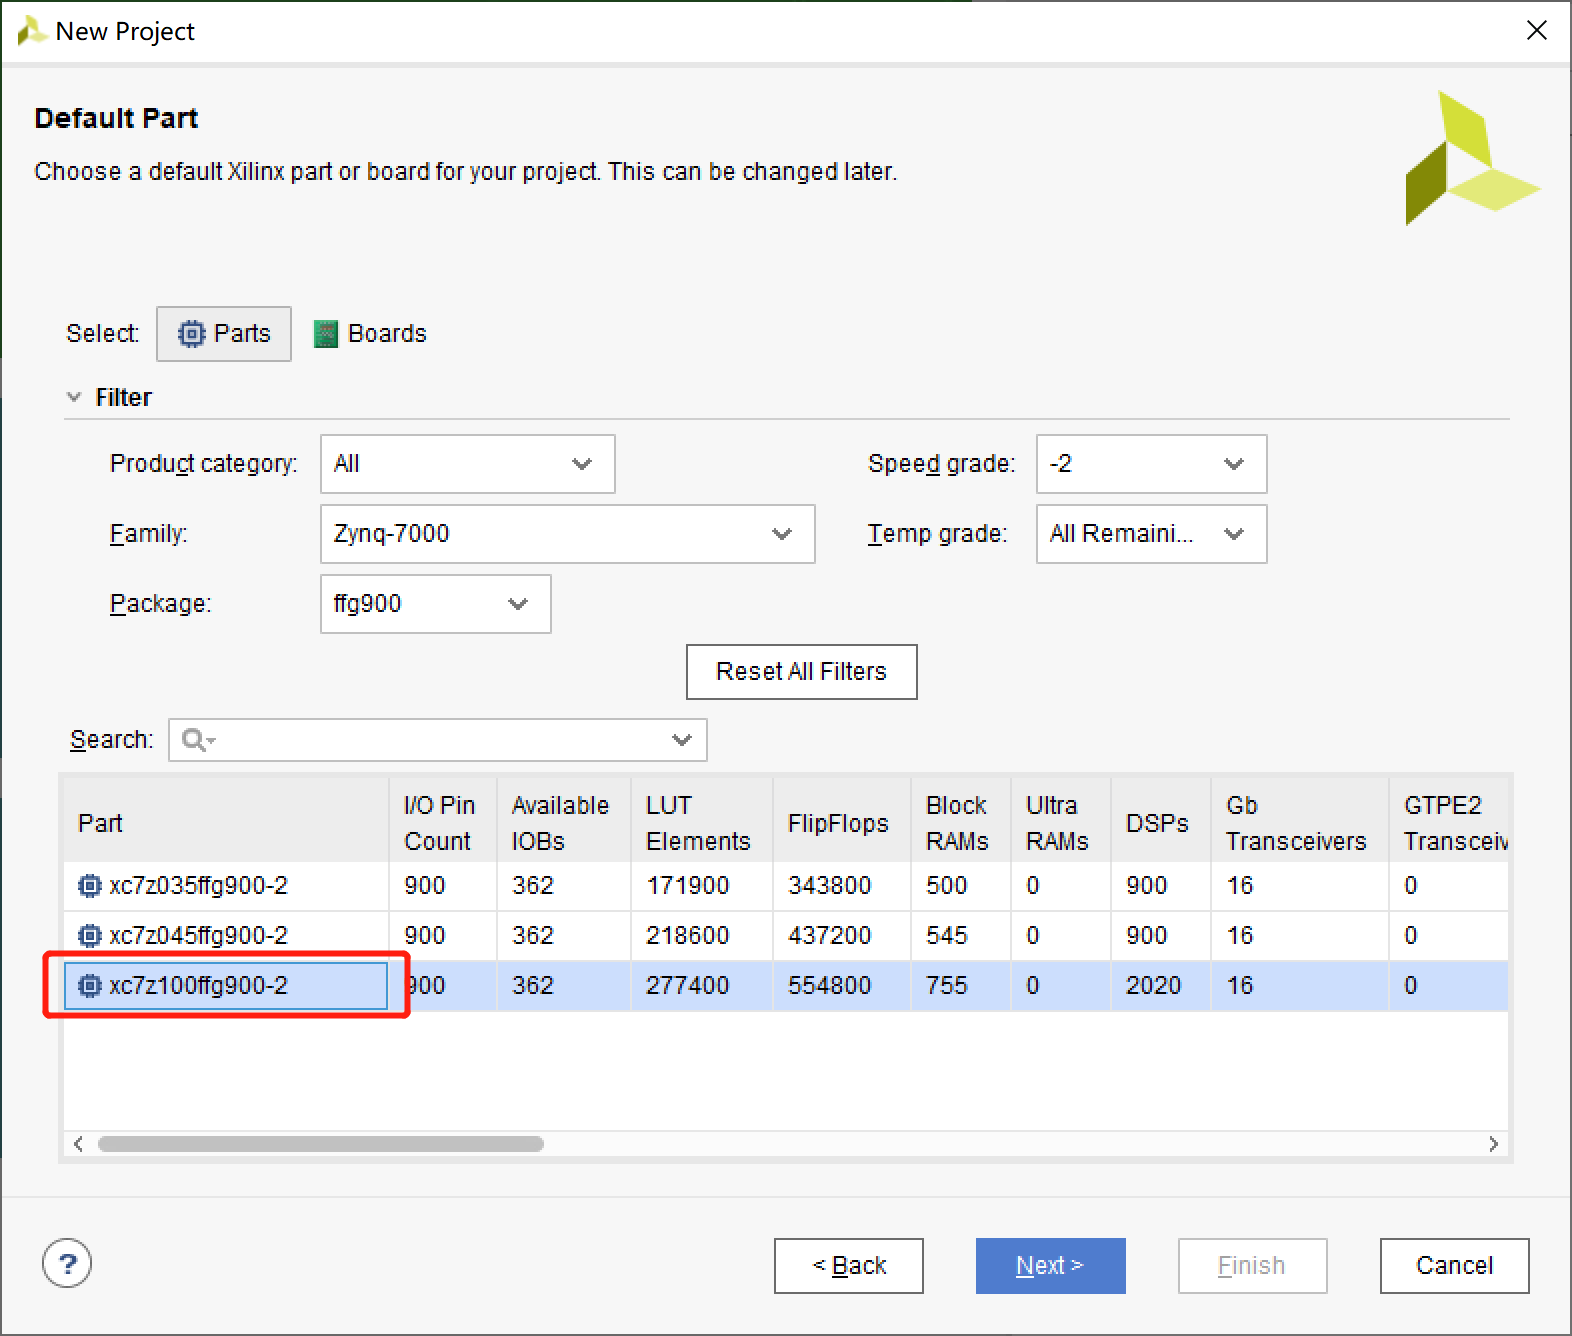Click the horizontal scrollbar thumb
Screen dimensions: 1572x1336
321,1144
